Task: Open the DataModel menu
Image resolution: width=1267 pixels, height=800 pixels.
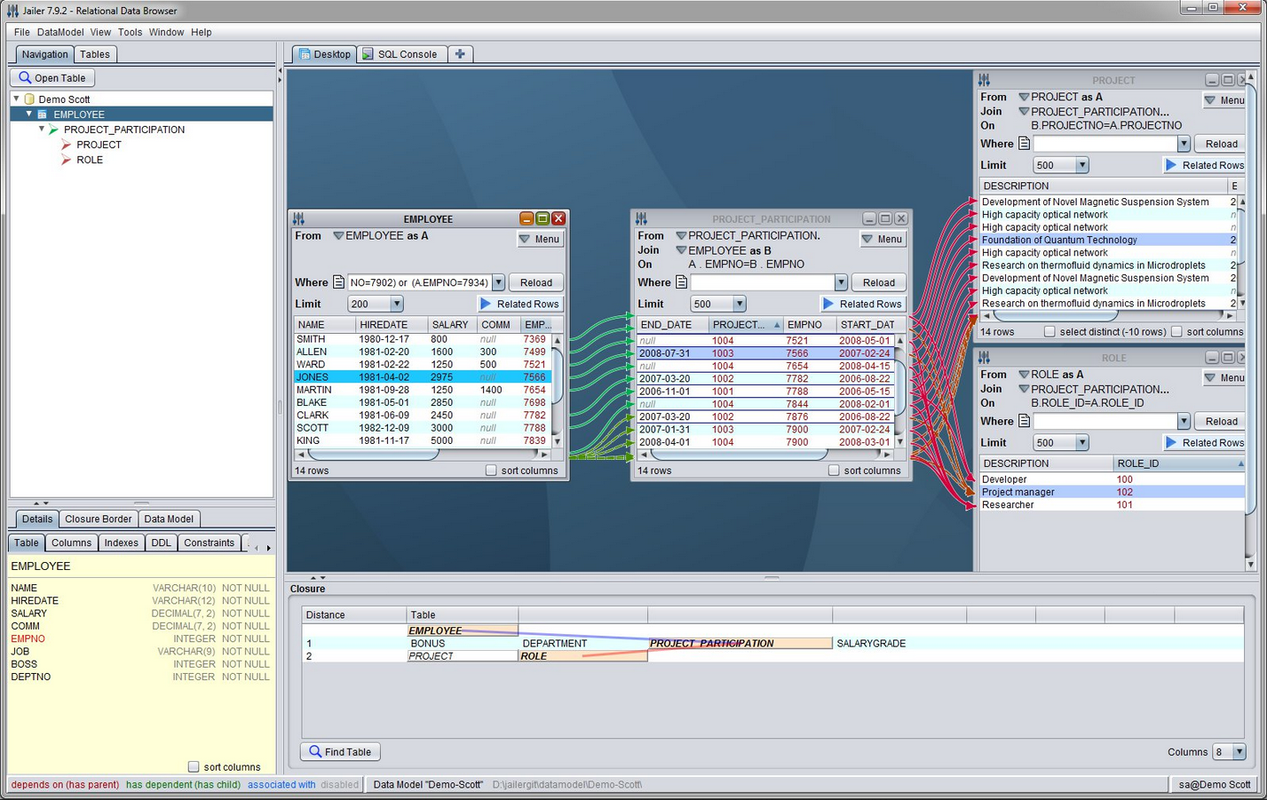Action: (61, 32)
